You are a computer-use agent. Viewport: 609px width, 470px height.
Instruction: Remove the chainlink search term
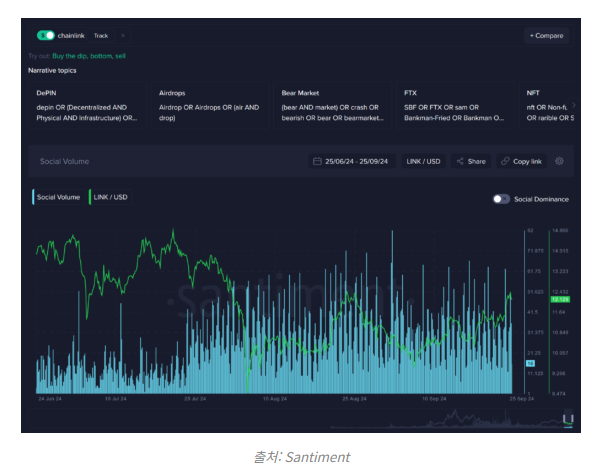tap(122, 35)
